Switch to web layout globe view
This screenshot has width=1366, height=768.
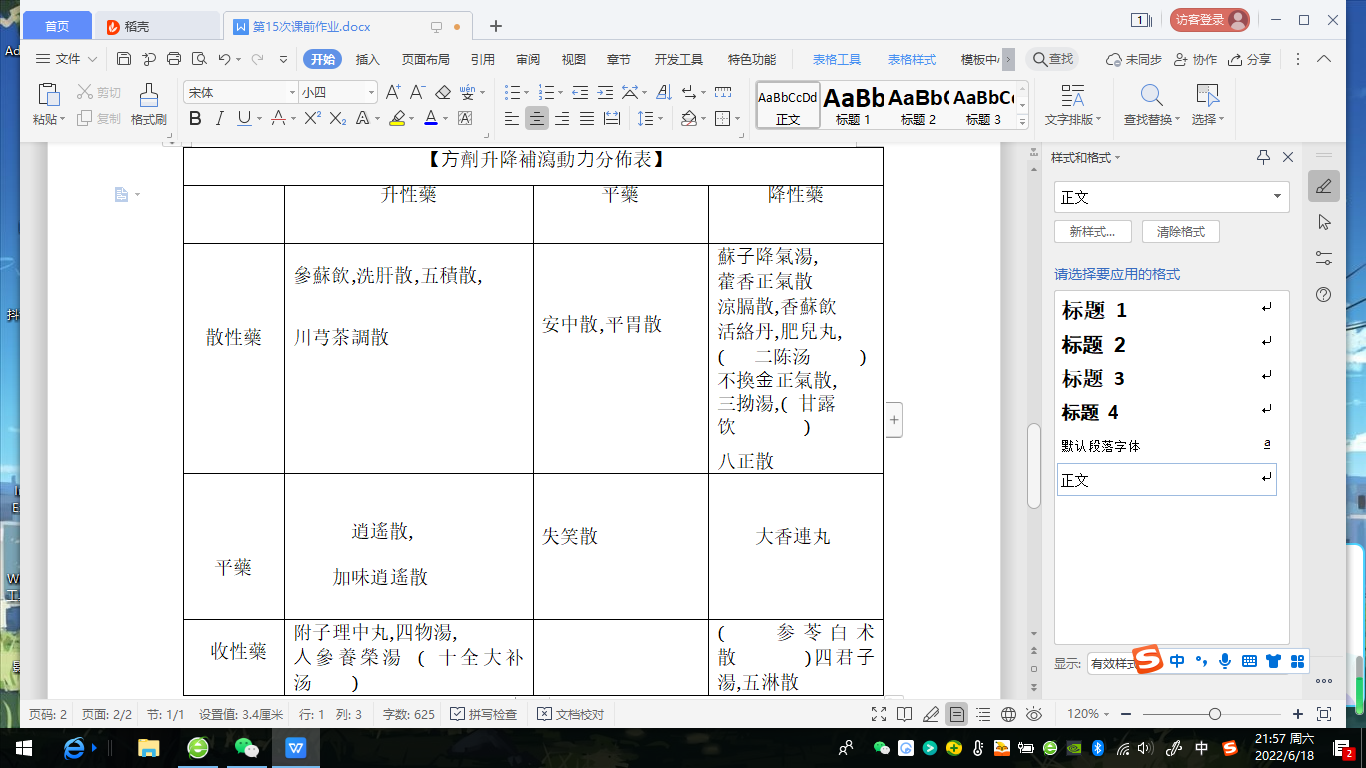click(1009, 714)
